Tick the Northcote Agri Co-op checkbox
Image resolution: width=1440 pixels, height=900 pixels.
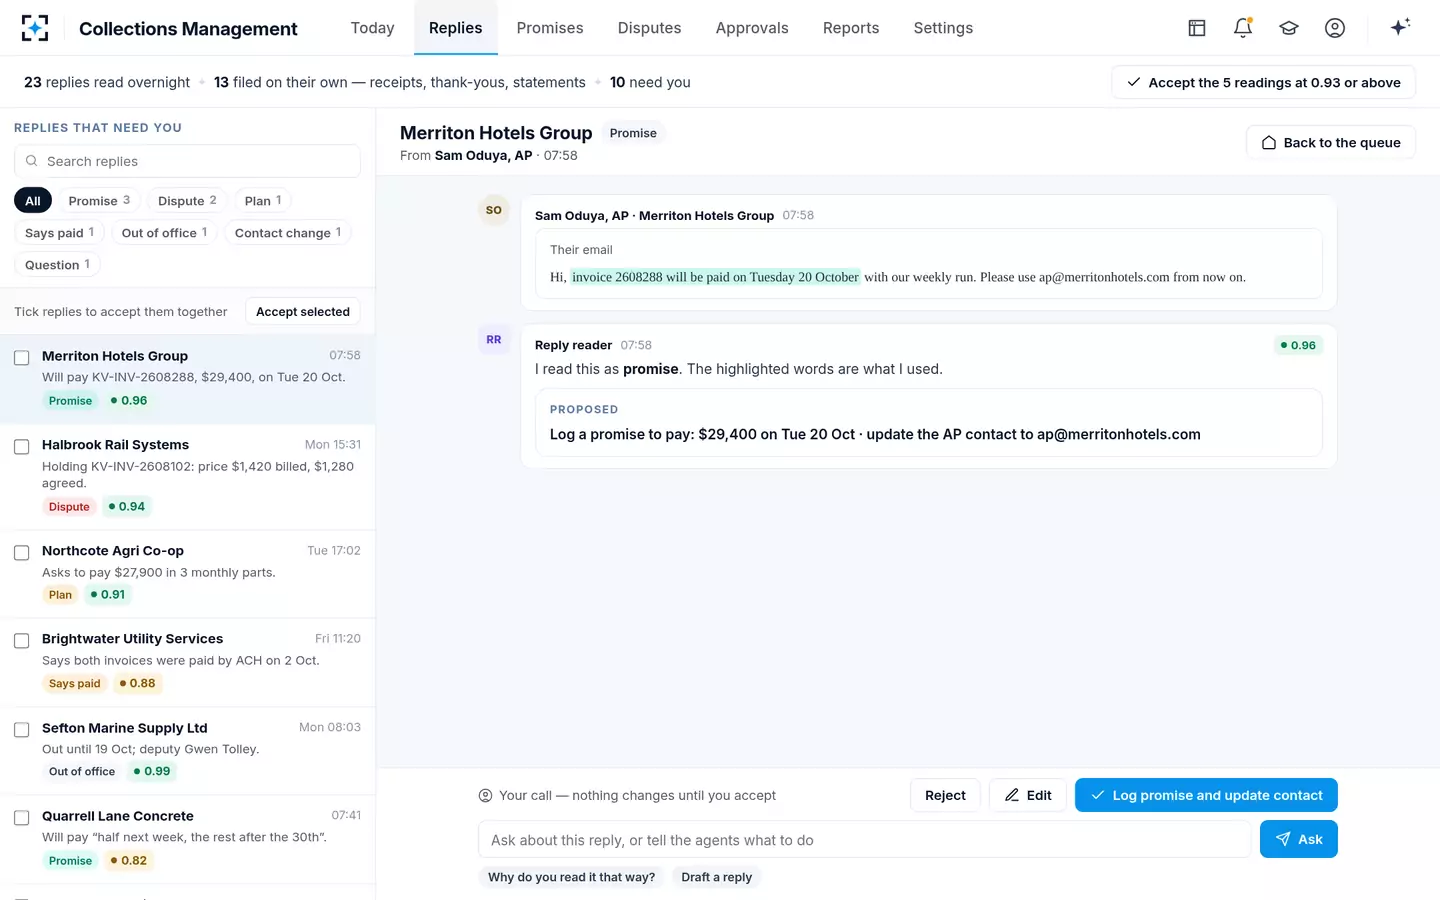point(21,553)
